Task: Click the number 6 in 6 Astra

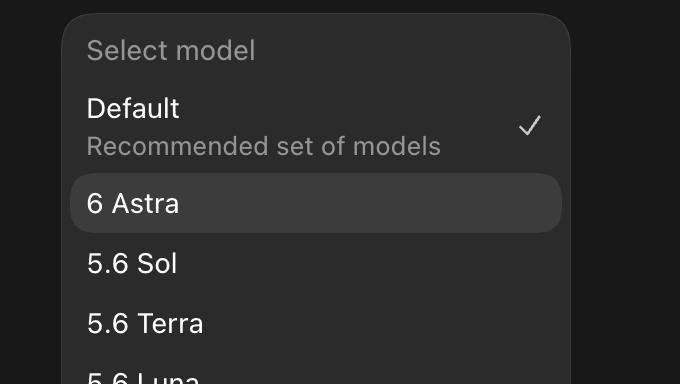Action: click(95, 203)
